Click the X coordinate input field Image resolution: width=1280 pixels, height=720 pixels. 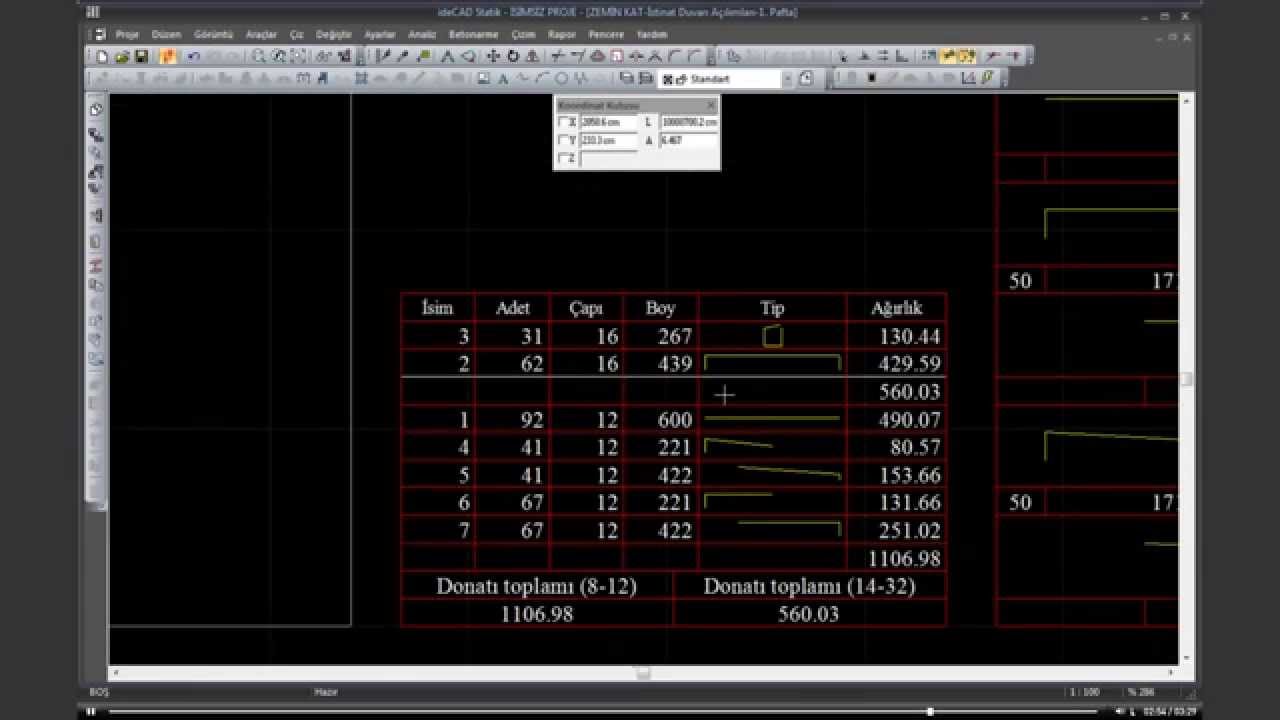[x=609, y=122]
